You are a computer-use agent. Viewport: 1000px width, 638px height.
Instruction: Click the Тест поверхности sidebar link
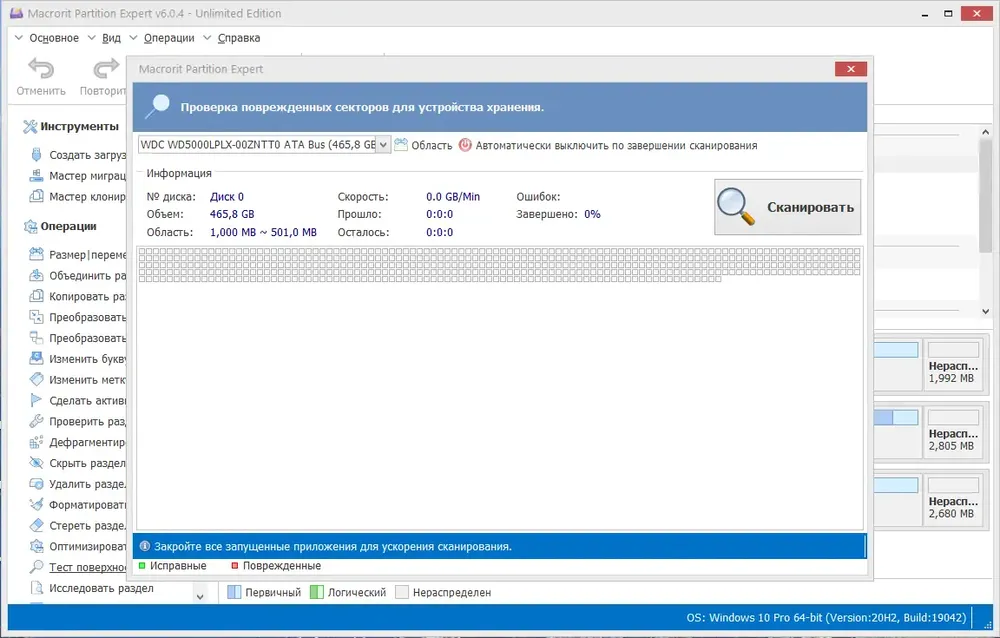(x=87, y=567)
